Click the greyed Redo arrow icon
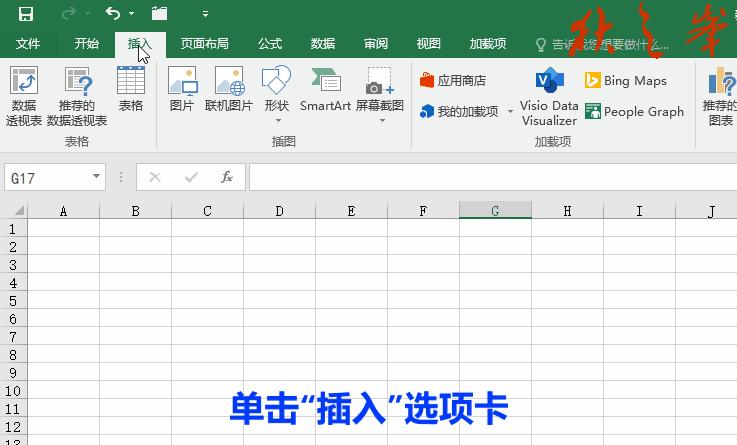 [x=69, y=14]
